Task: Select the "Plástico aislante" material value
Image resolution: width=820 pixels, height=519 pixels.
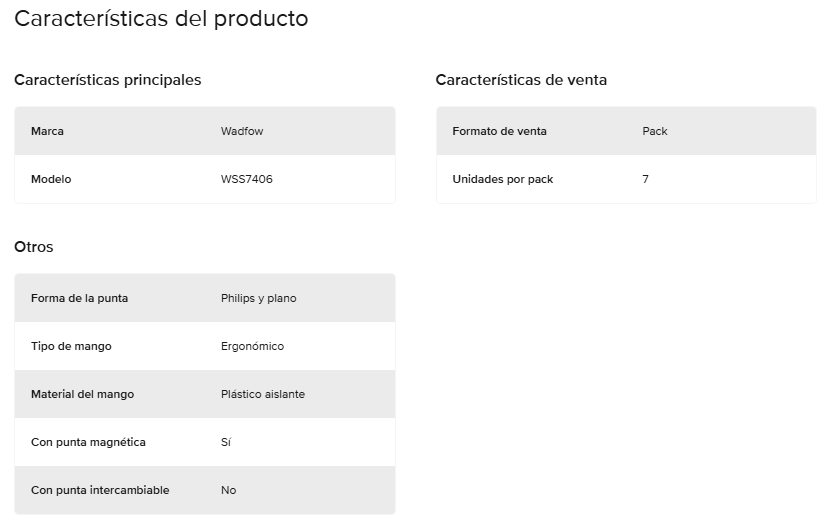Action: click(x=263, y=394)
